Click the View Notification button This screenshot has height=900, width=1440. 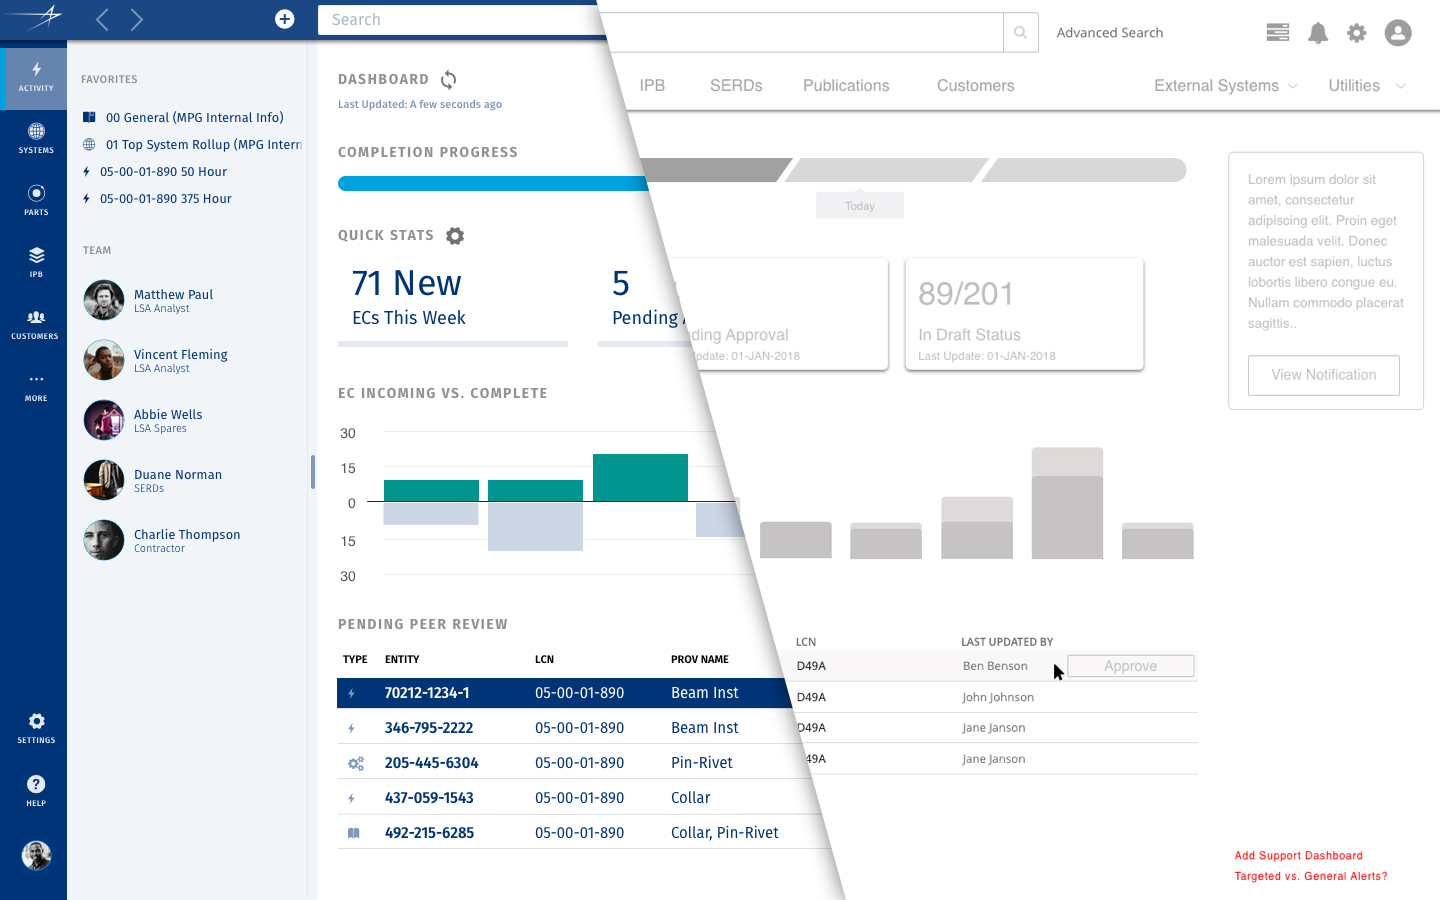1323,375
